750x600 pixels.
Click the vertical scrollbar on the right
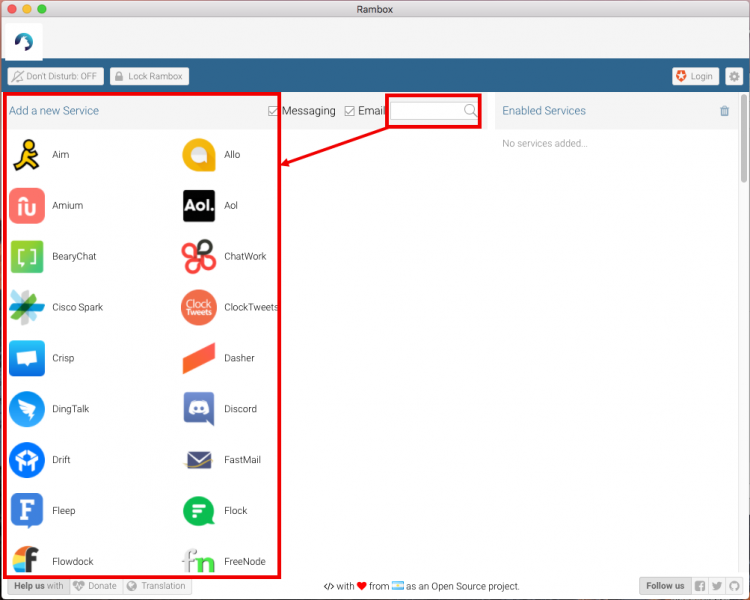744,139
